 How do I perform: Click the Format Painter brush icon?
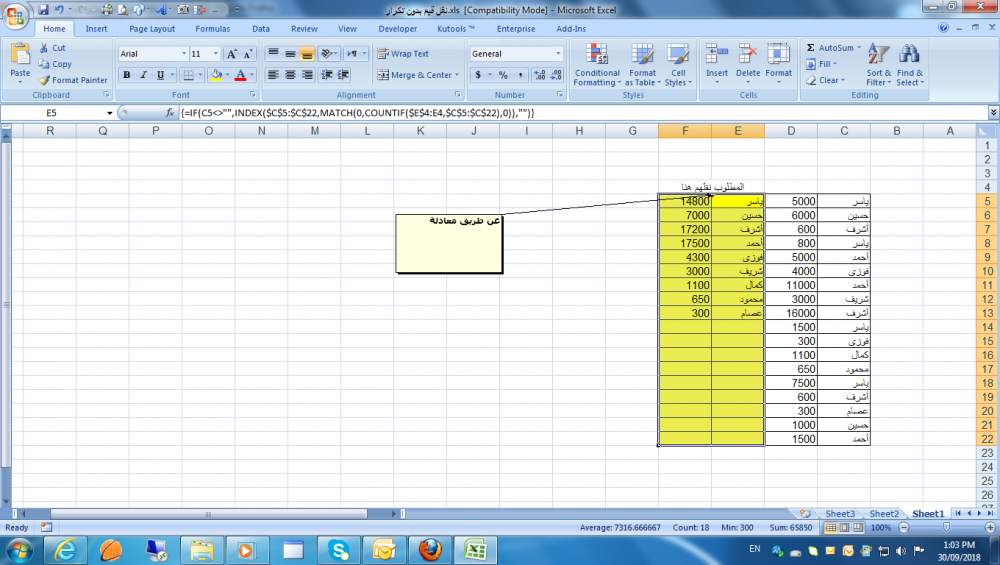[x=45, y=80]
